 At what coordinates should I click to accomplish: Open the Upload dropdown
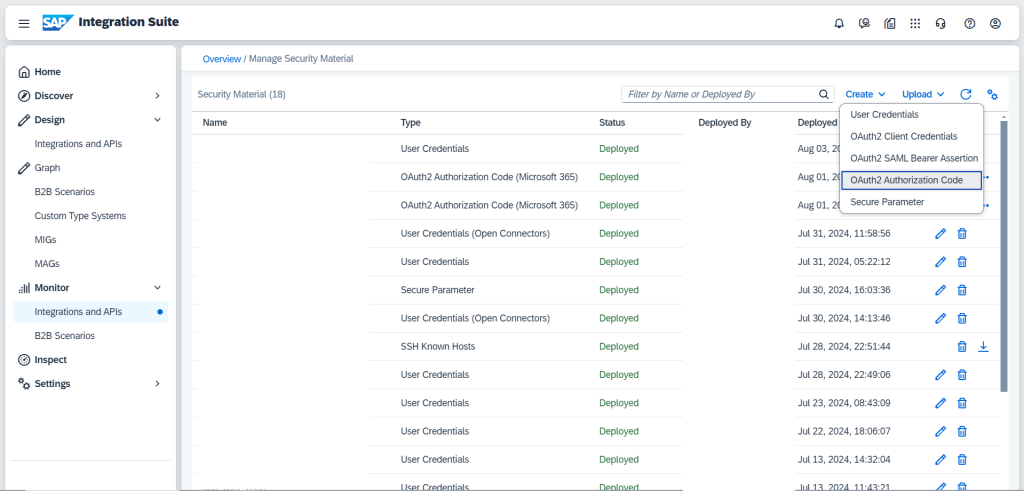click(x=923, y=94)
